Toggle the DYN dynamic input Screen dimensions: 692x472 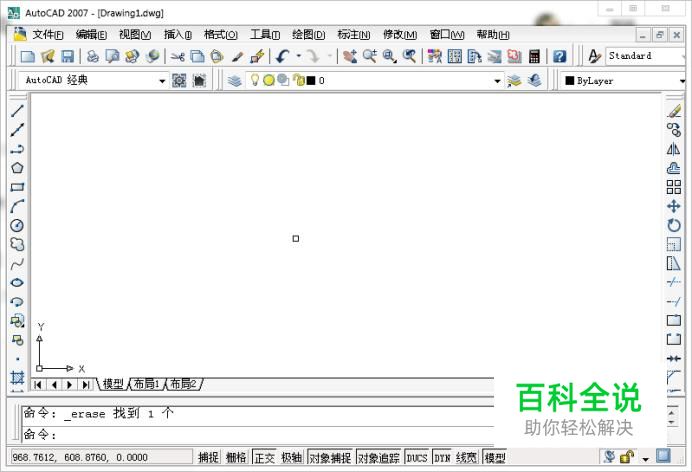[442, 457]
